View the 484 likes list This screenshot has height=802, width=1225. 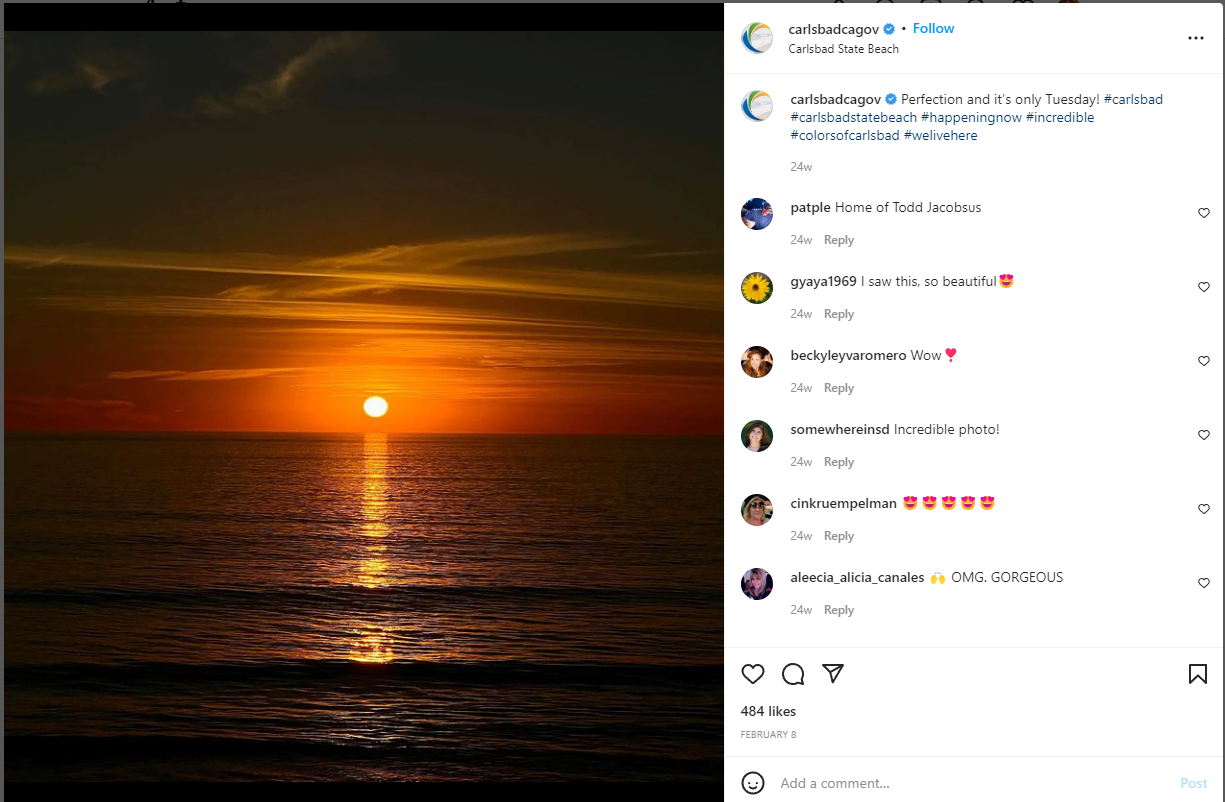[x=768, y=711]
